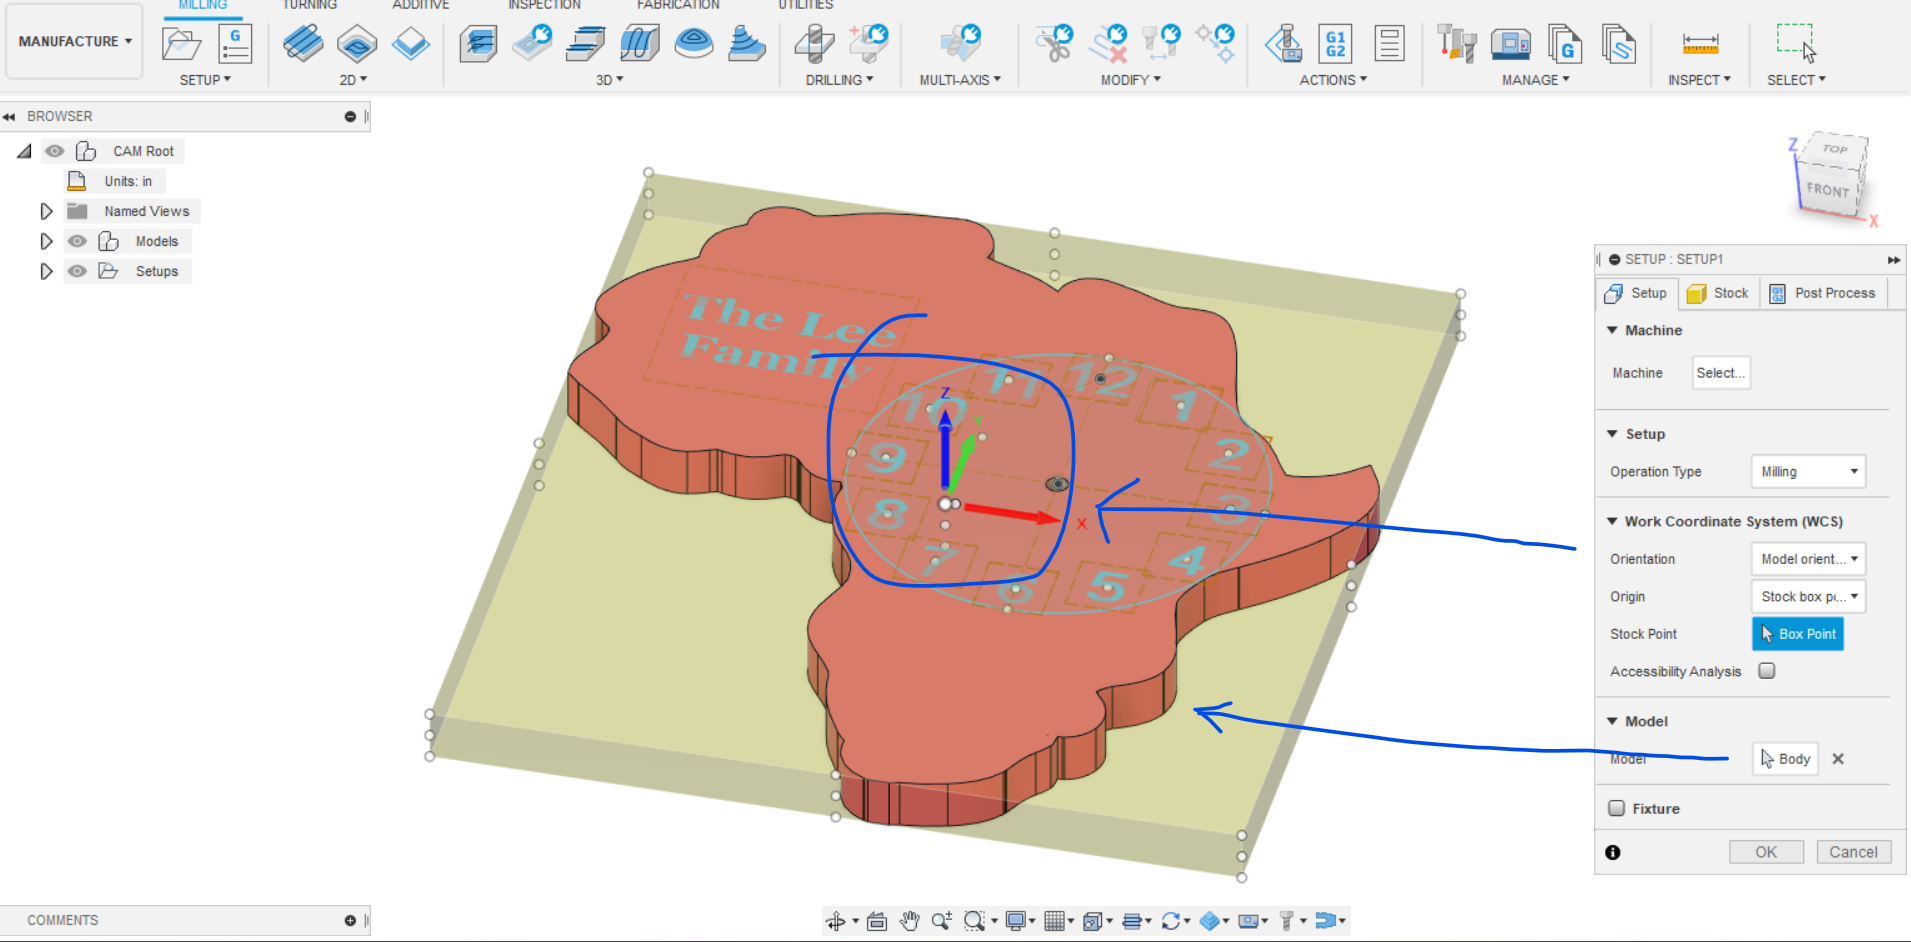This screenshot has width=1911, height=942.
Task: Enable the Accessibility Analysis checkbox
Action: pyautogui.click(x=1767, y=671)
